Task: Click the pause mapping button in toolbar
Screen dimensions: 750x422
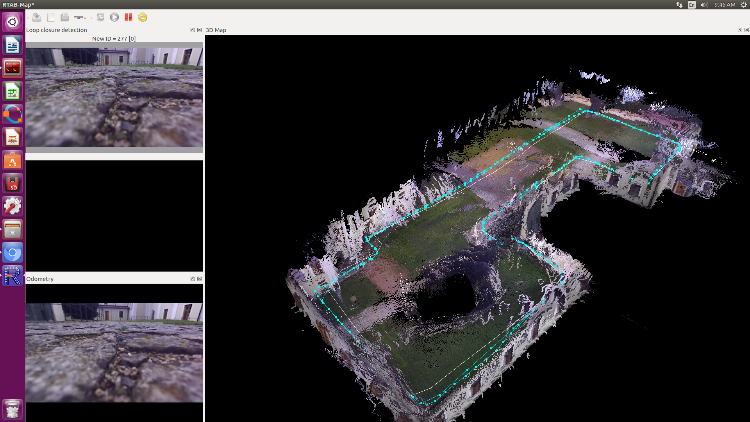Action: [128, 17]
